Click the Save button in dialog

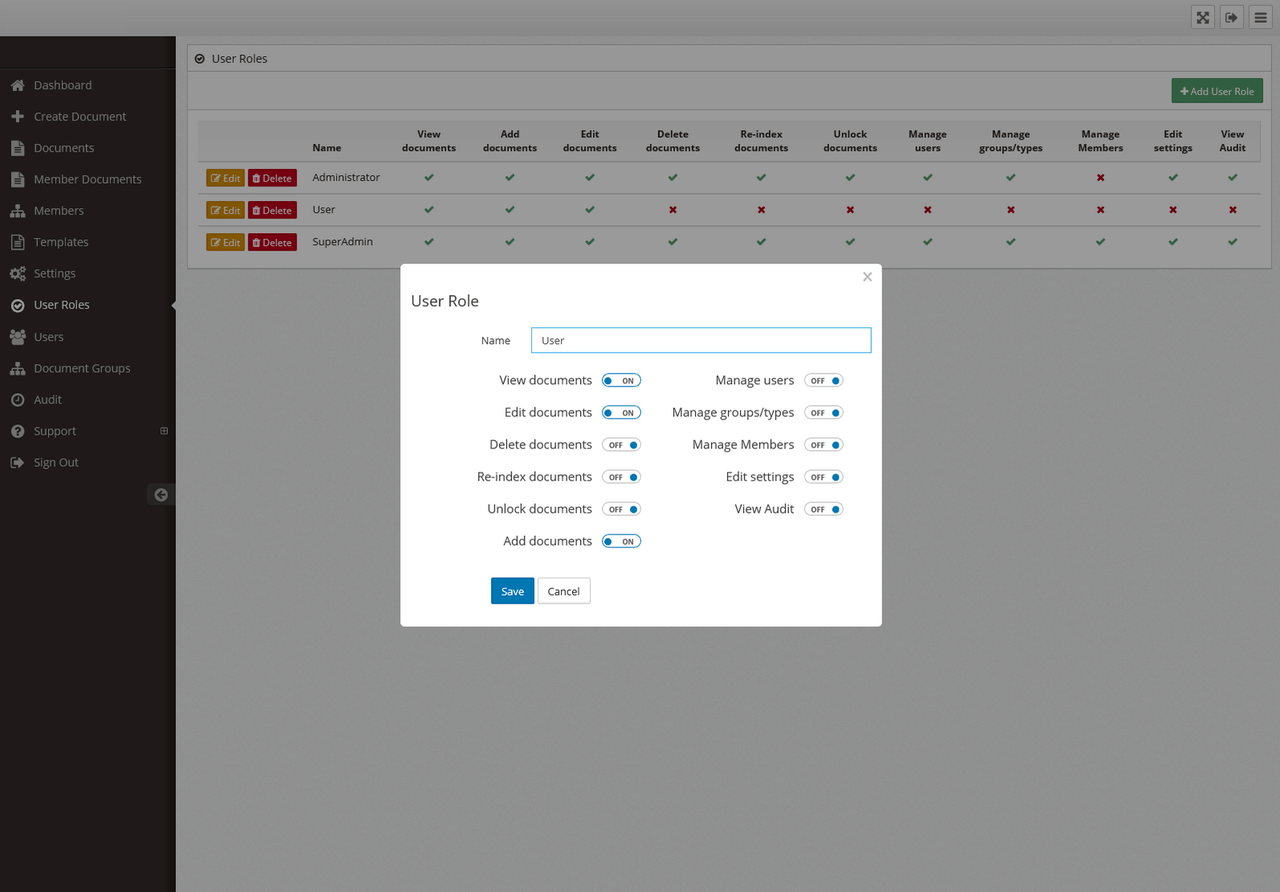[512, 591]
